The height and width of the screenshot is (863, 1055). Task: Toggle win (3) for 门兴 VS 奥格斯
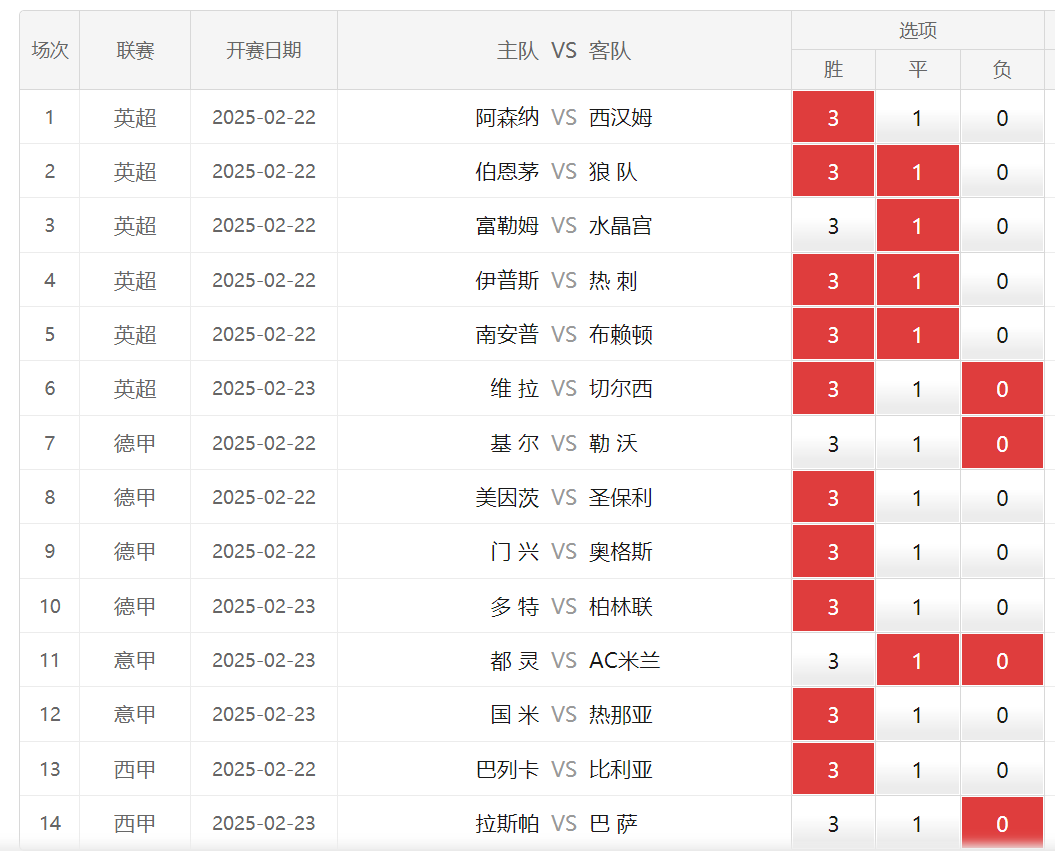pos(833,551)
